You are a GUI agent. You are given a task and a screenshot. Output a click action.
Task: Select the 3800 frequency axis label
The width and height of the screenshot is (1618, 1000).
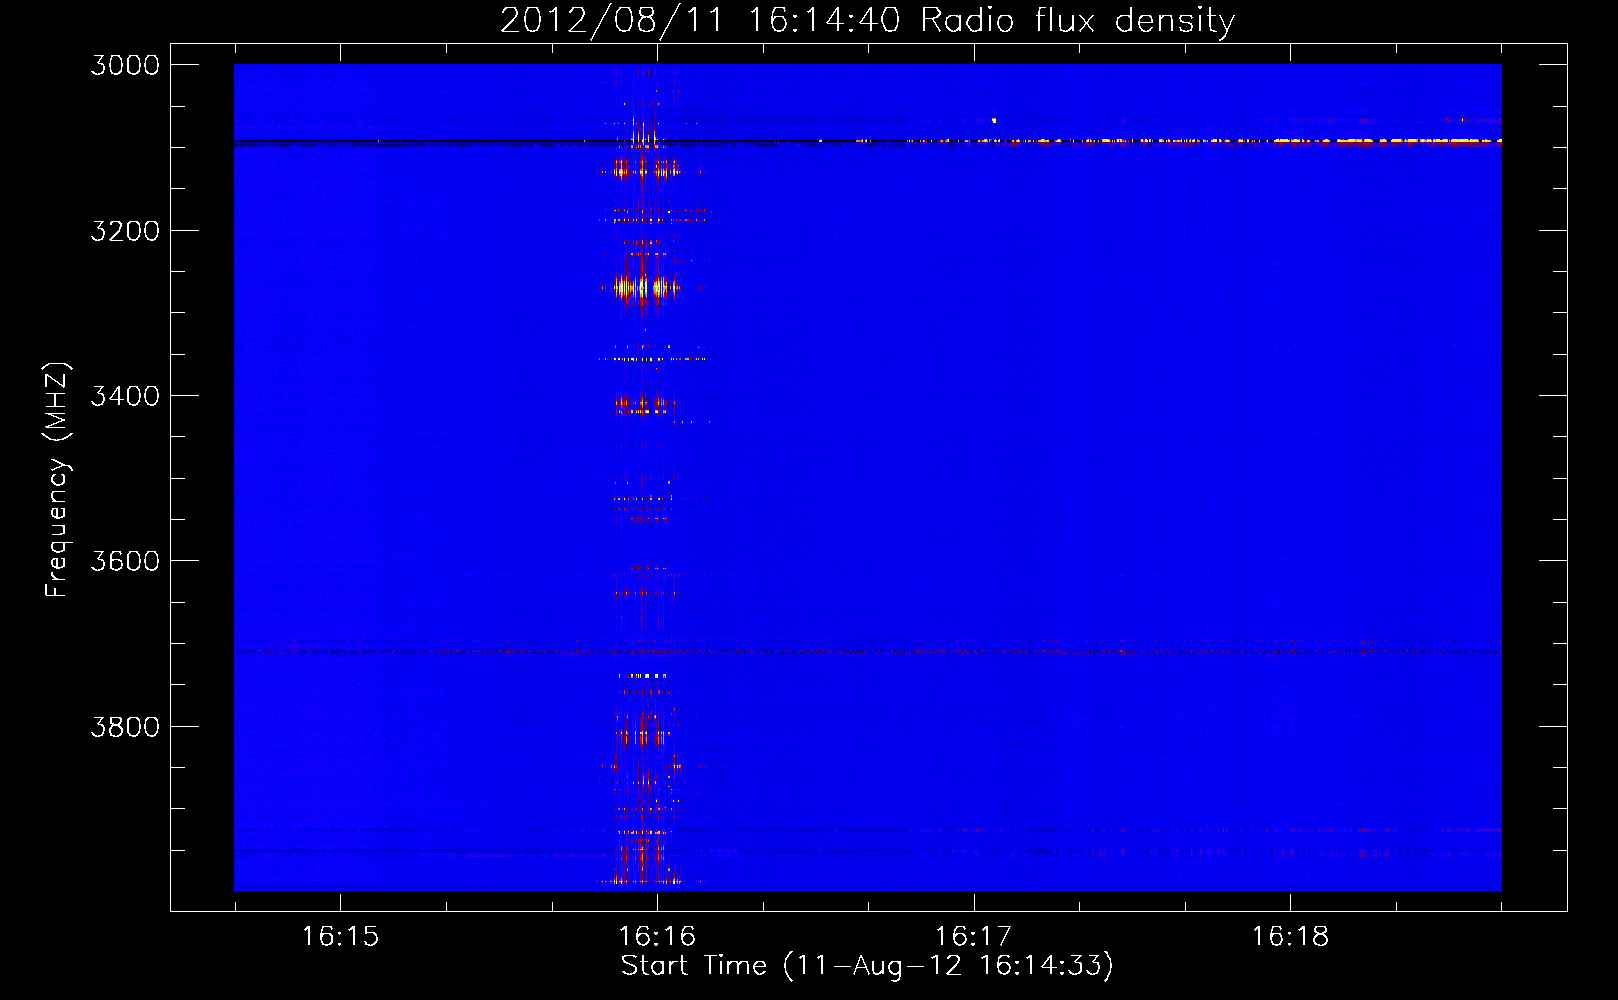125,727
